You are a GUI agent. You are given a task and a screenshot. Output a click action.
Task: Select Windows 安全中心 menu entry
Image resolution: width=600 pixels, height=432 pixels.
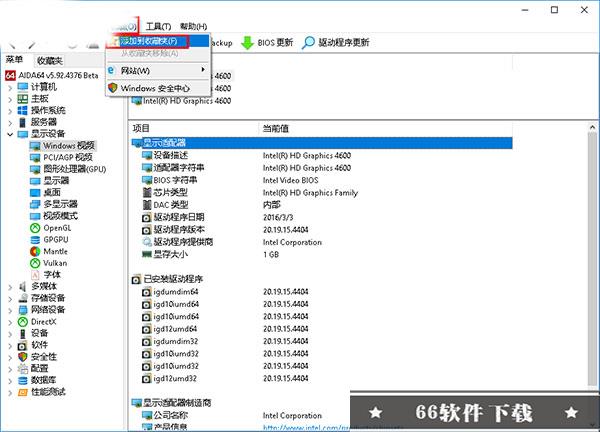tap(158, 88)
